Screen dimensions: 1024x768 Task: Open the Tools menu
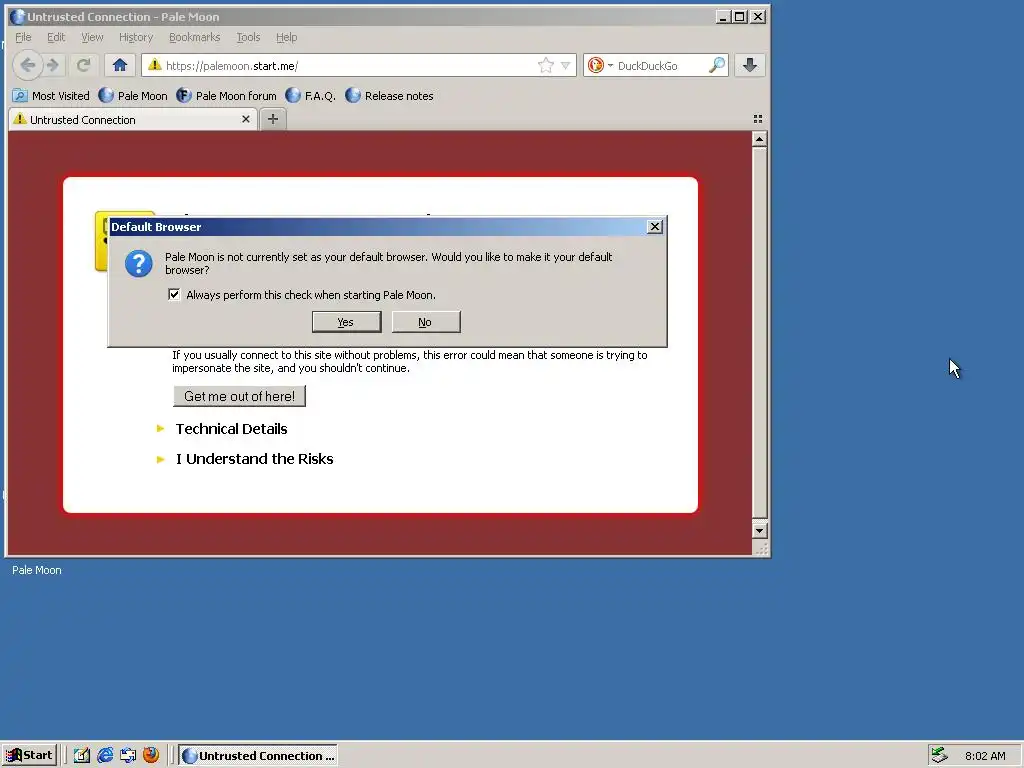pyautogui.click(x=248, y=37)
